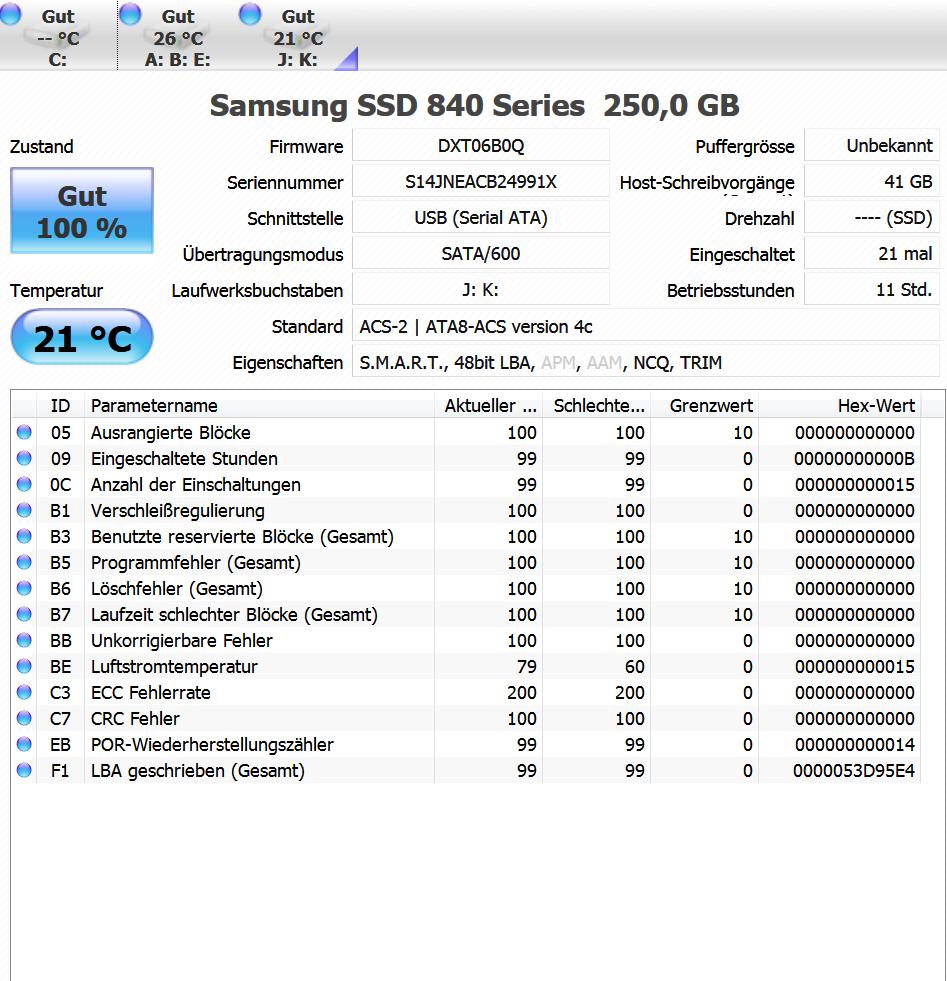This screenshot has width=947, height=981.
Task: Click the greyed-out AAM feature text
Action: (x=604, y=363)
